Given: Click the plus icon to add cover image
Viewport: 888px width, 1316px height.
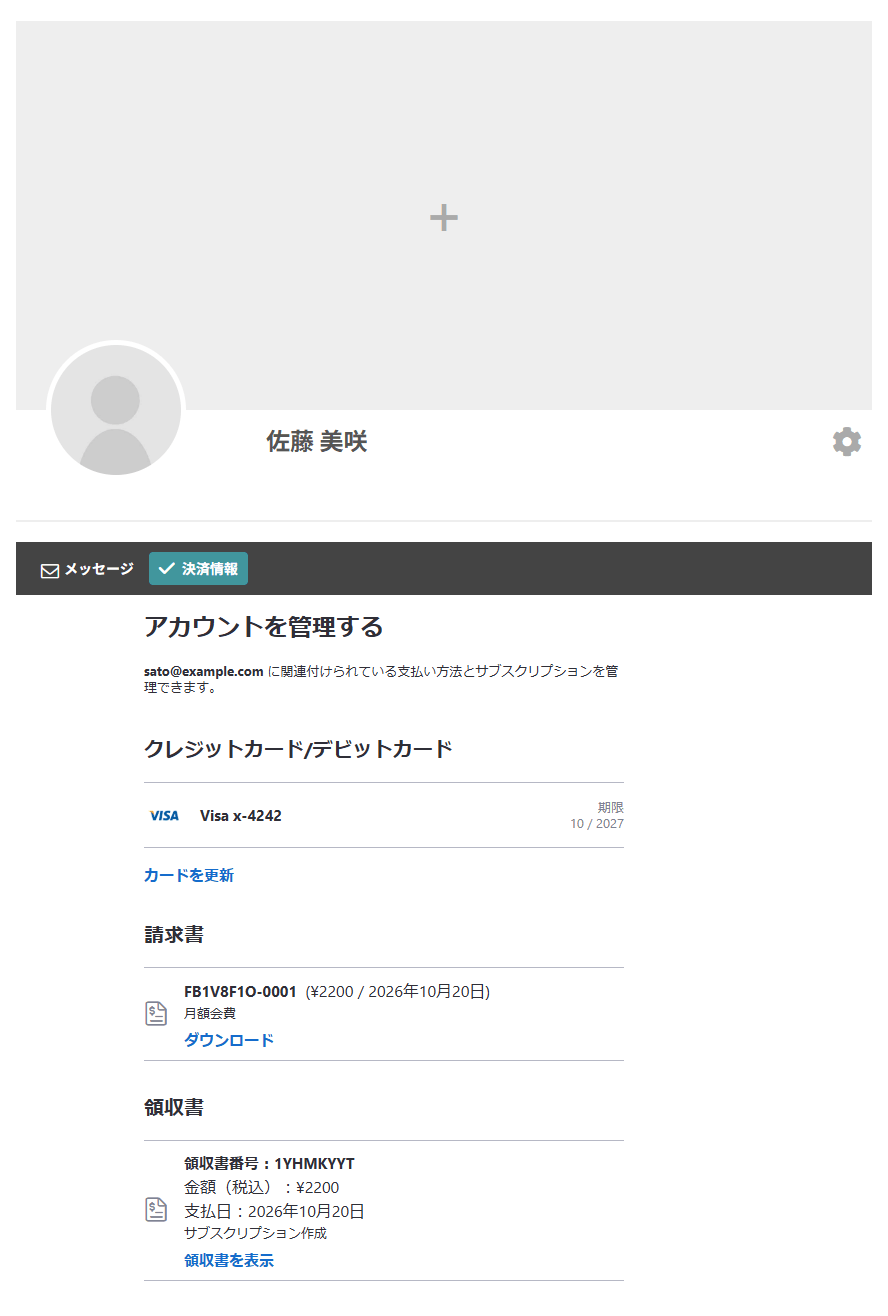Looking at the screenshot, I should tap(443, 217).
